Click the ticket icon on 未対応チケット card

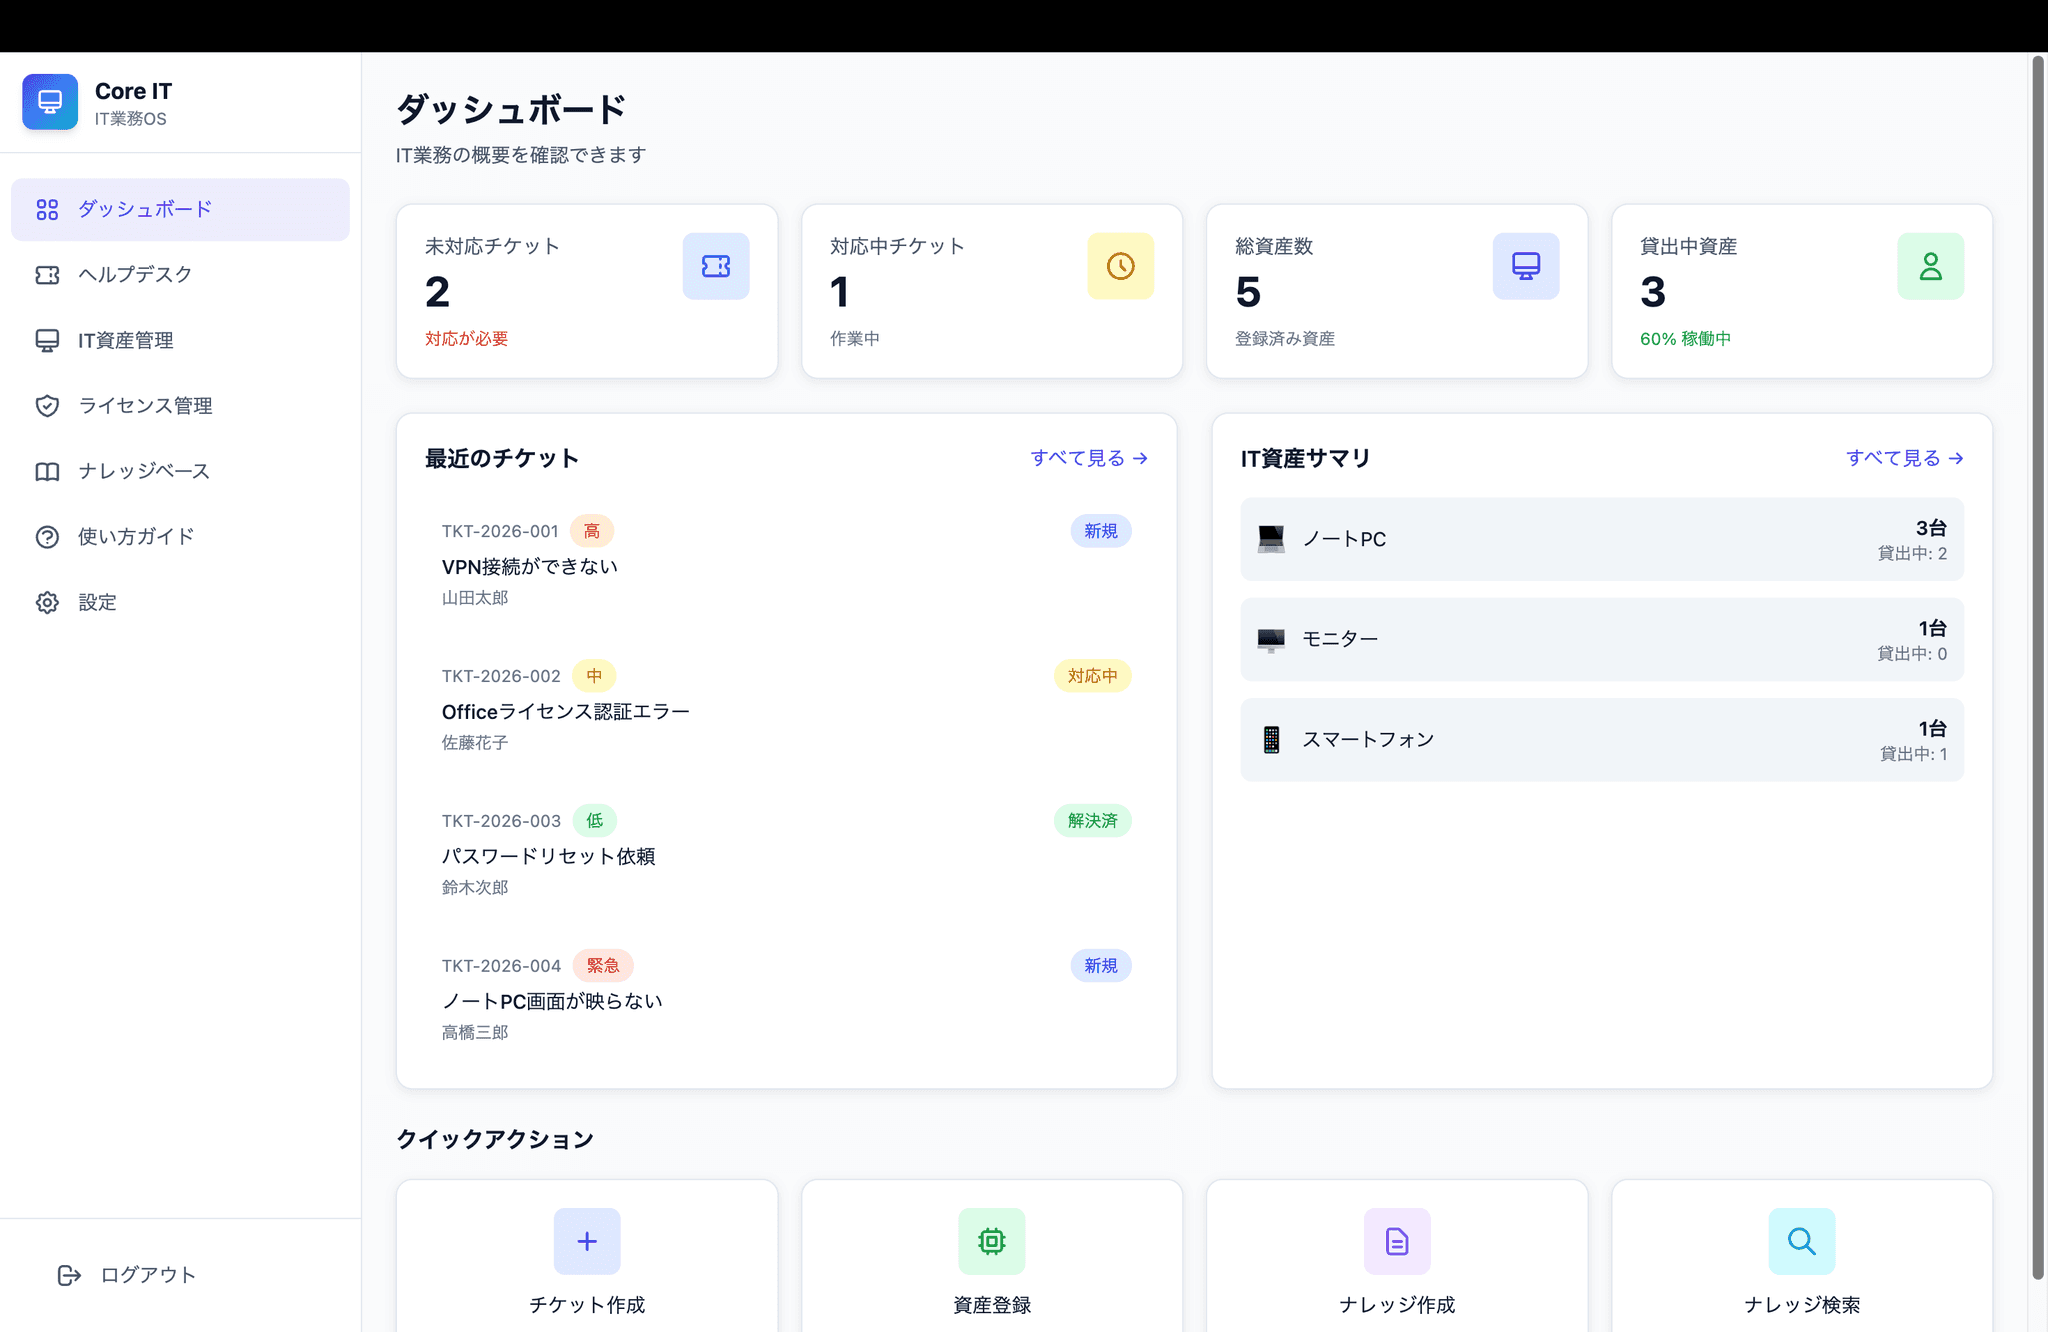pos(716,266)
